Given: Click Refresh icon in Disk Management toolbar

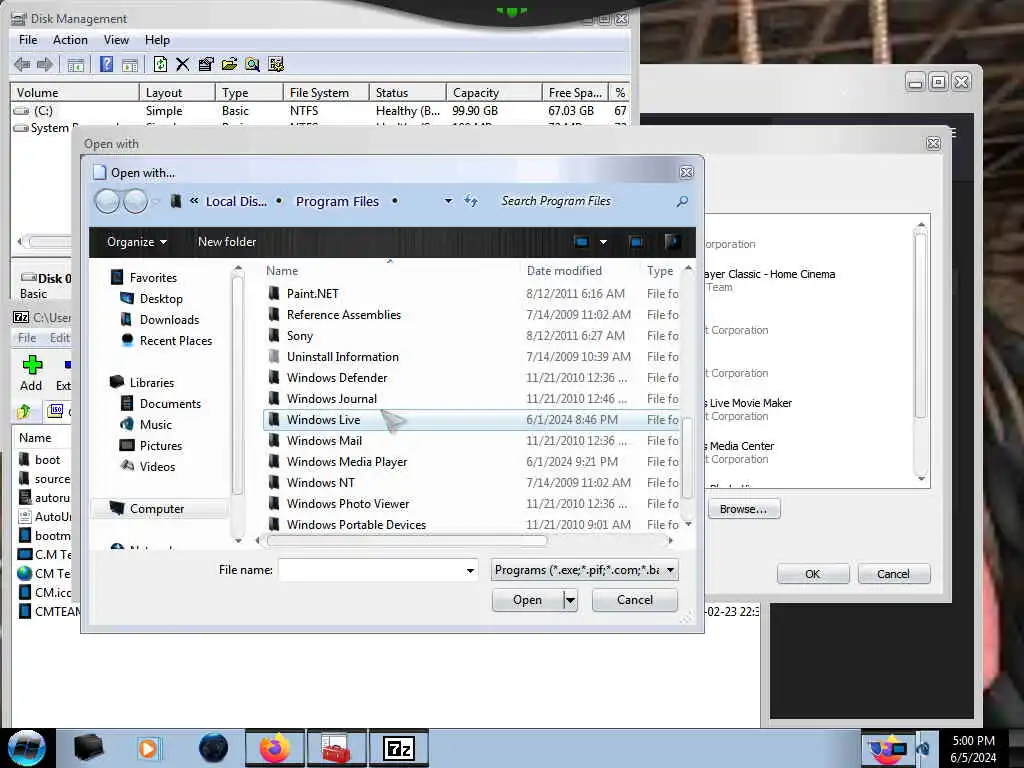Looking at the screenshot, I should click(x=160, y=64).
